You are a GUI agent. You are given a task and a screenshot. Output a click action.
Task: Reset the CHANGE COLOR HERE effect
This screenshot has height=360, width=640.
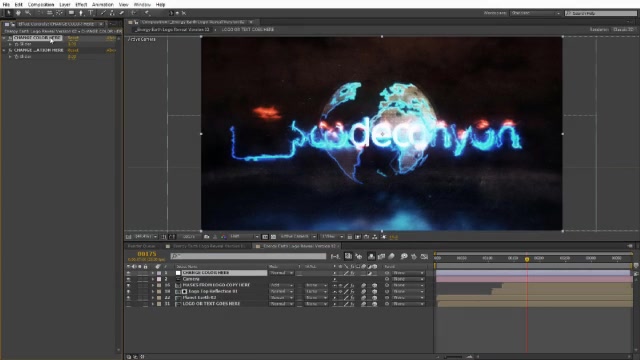click(73, 38)
